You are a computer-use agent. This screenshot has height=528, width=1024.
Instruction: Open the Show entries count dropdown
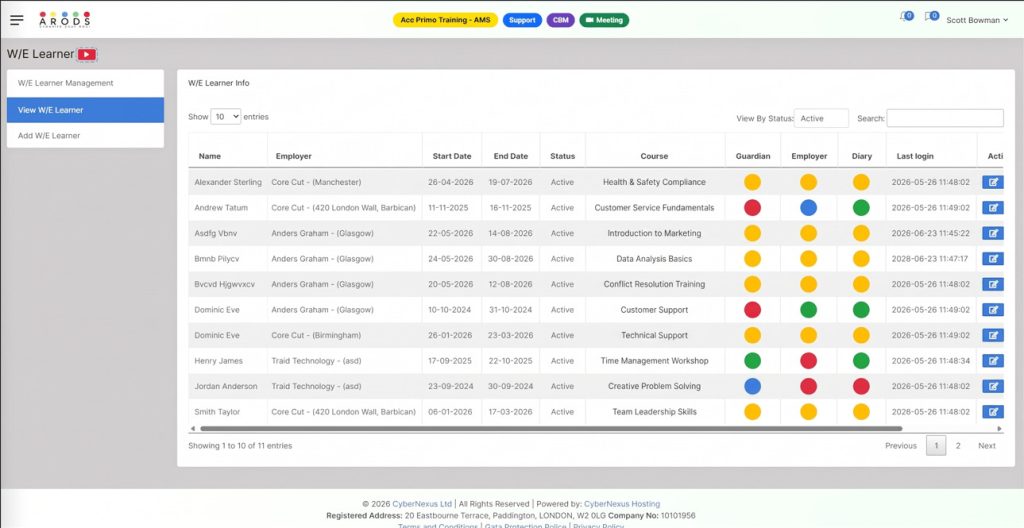226,117
